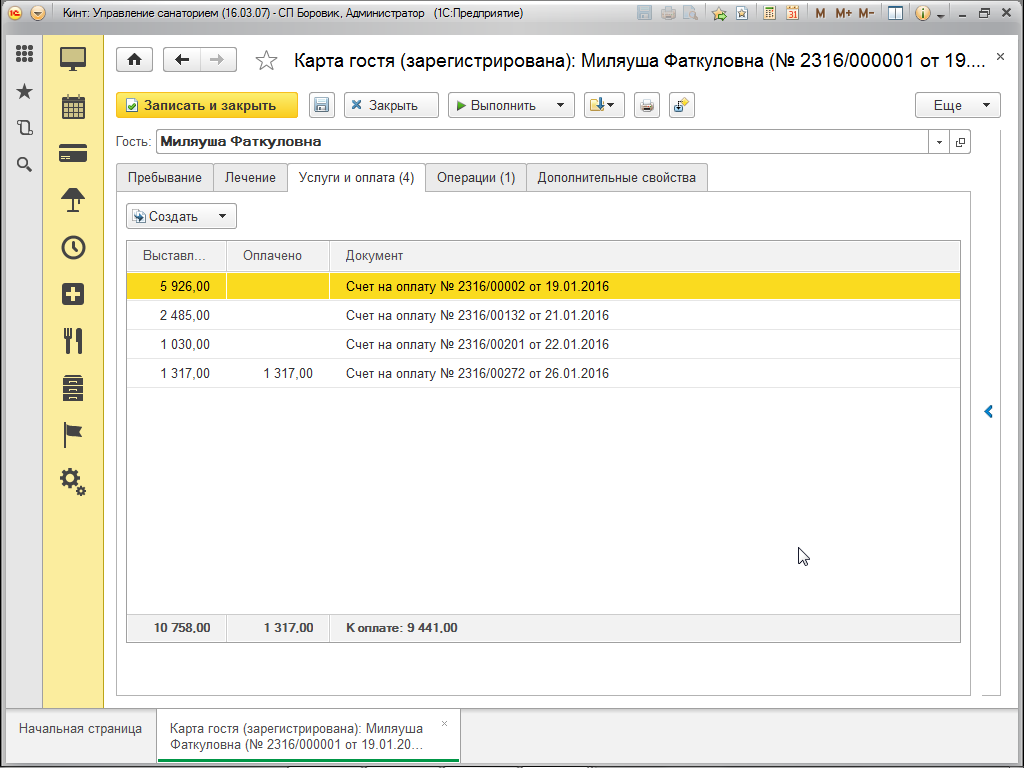Image resolution: width=1024 pixels, height=768 pixels.
Task: Go to the home page button
Action: tap(135, 60)
